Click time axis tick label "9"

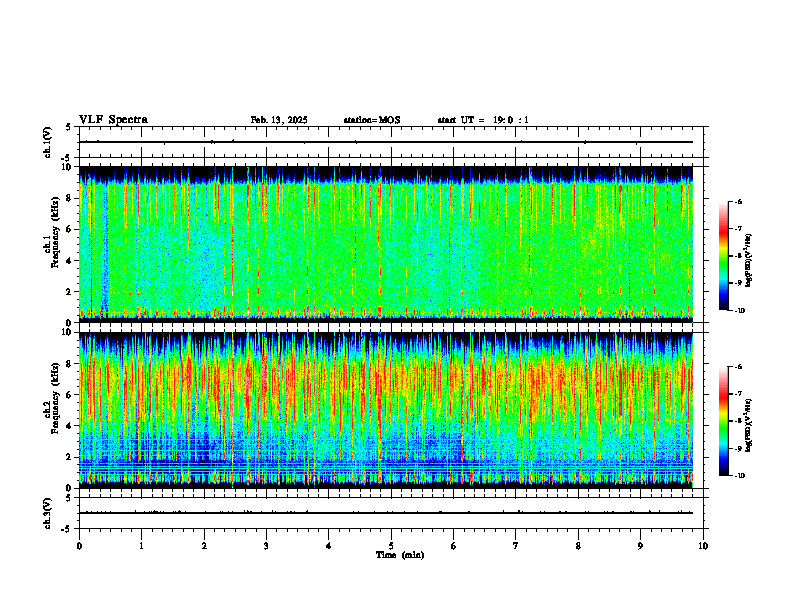click(640, 546)
